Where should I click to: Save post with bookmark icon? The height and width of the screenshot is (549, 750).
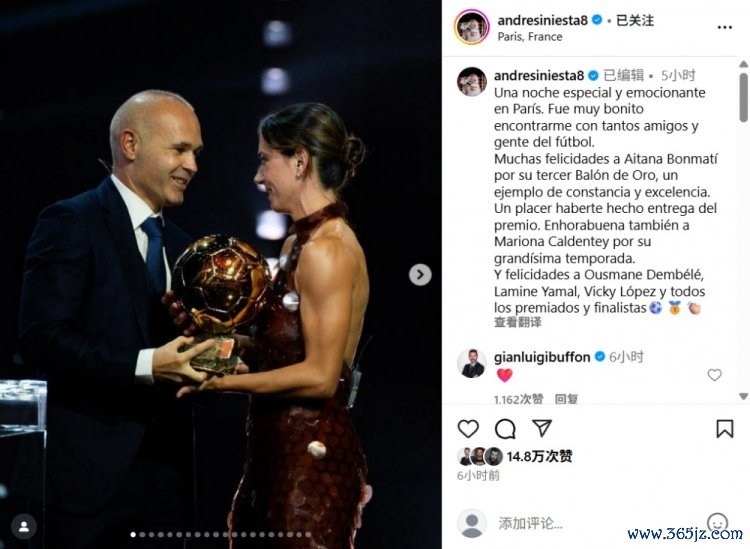pyautogui.click(x=724, y=428)
